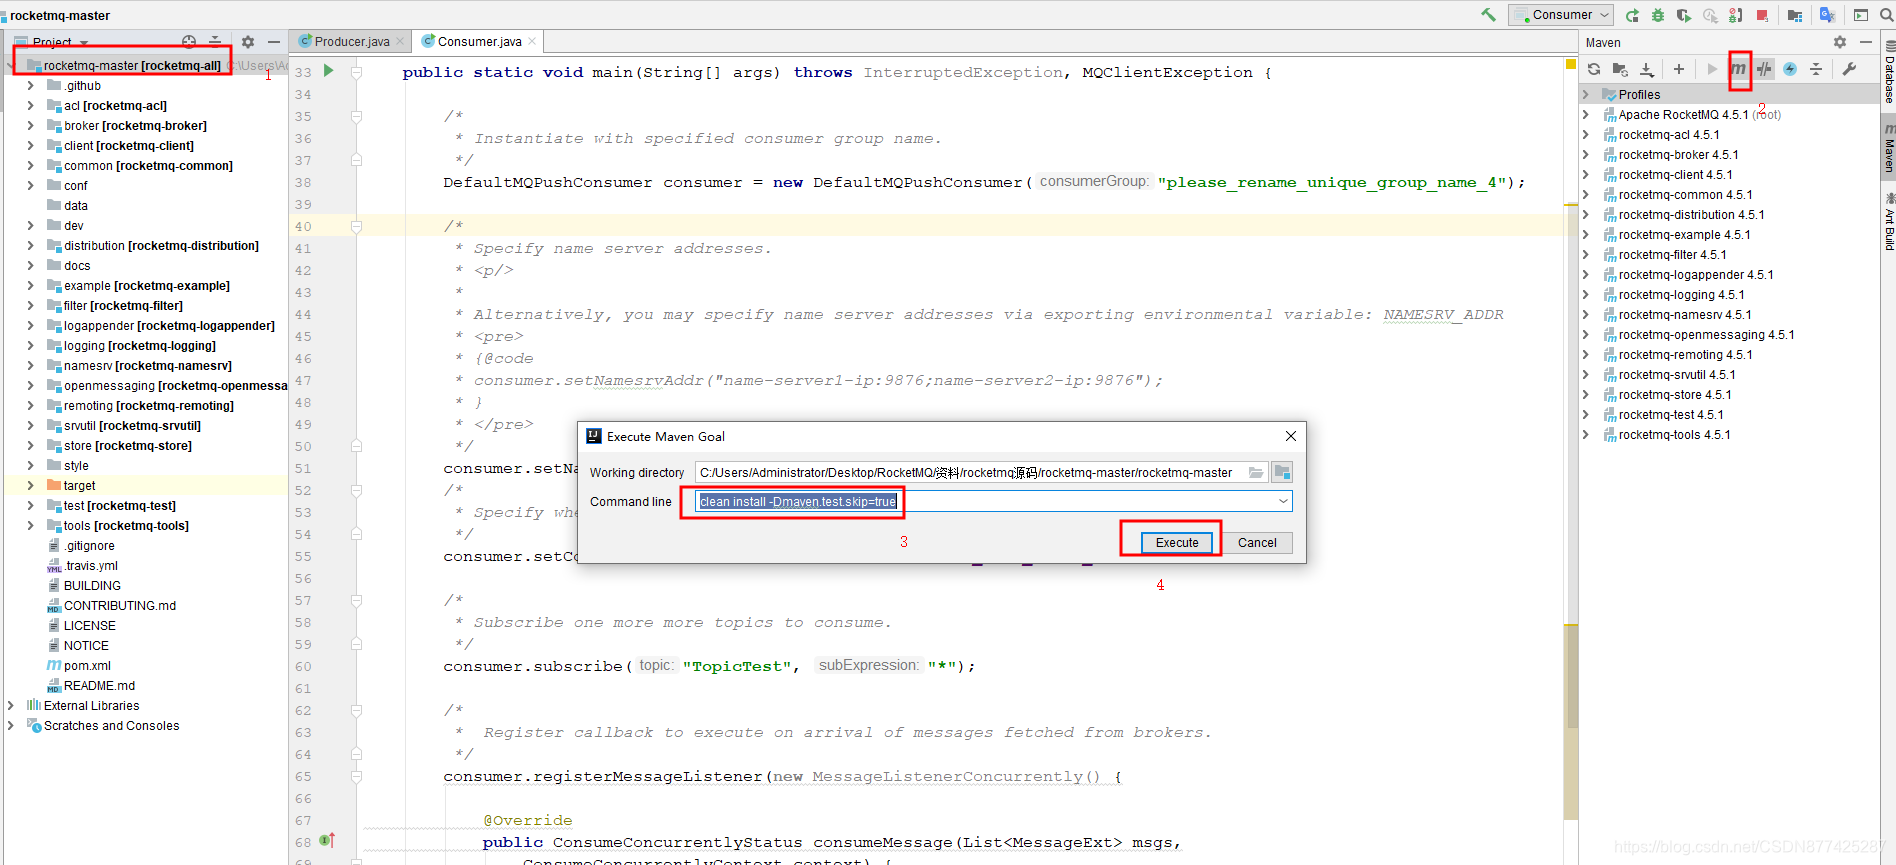
Task: Click Download Sources icon in Maven toolbar
Action: tap(1647, 69)
